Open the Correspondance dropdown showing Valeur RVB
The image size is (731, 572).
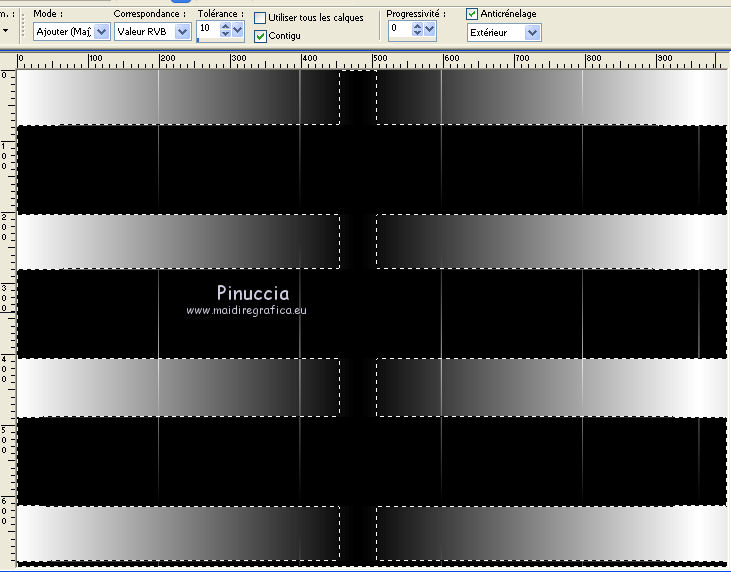click(152, 32)
